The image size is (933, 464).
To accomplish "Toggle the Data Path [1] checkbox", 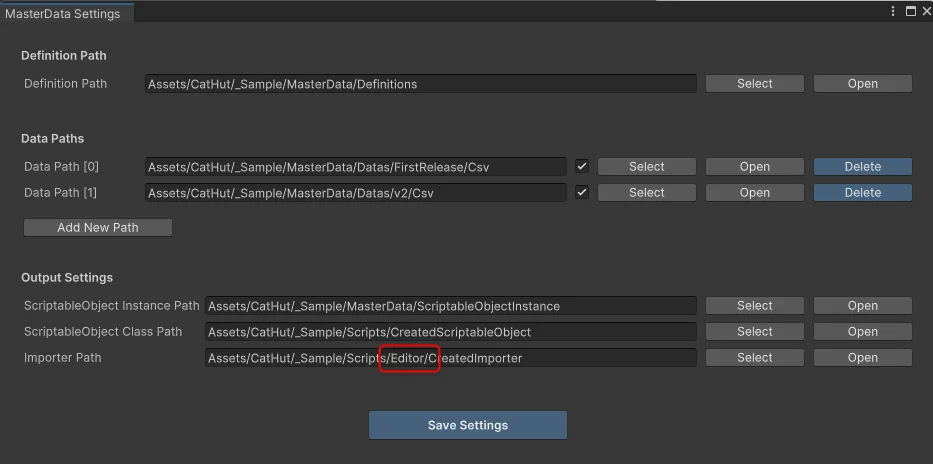I will (x=582, y=192).
